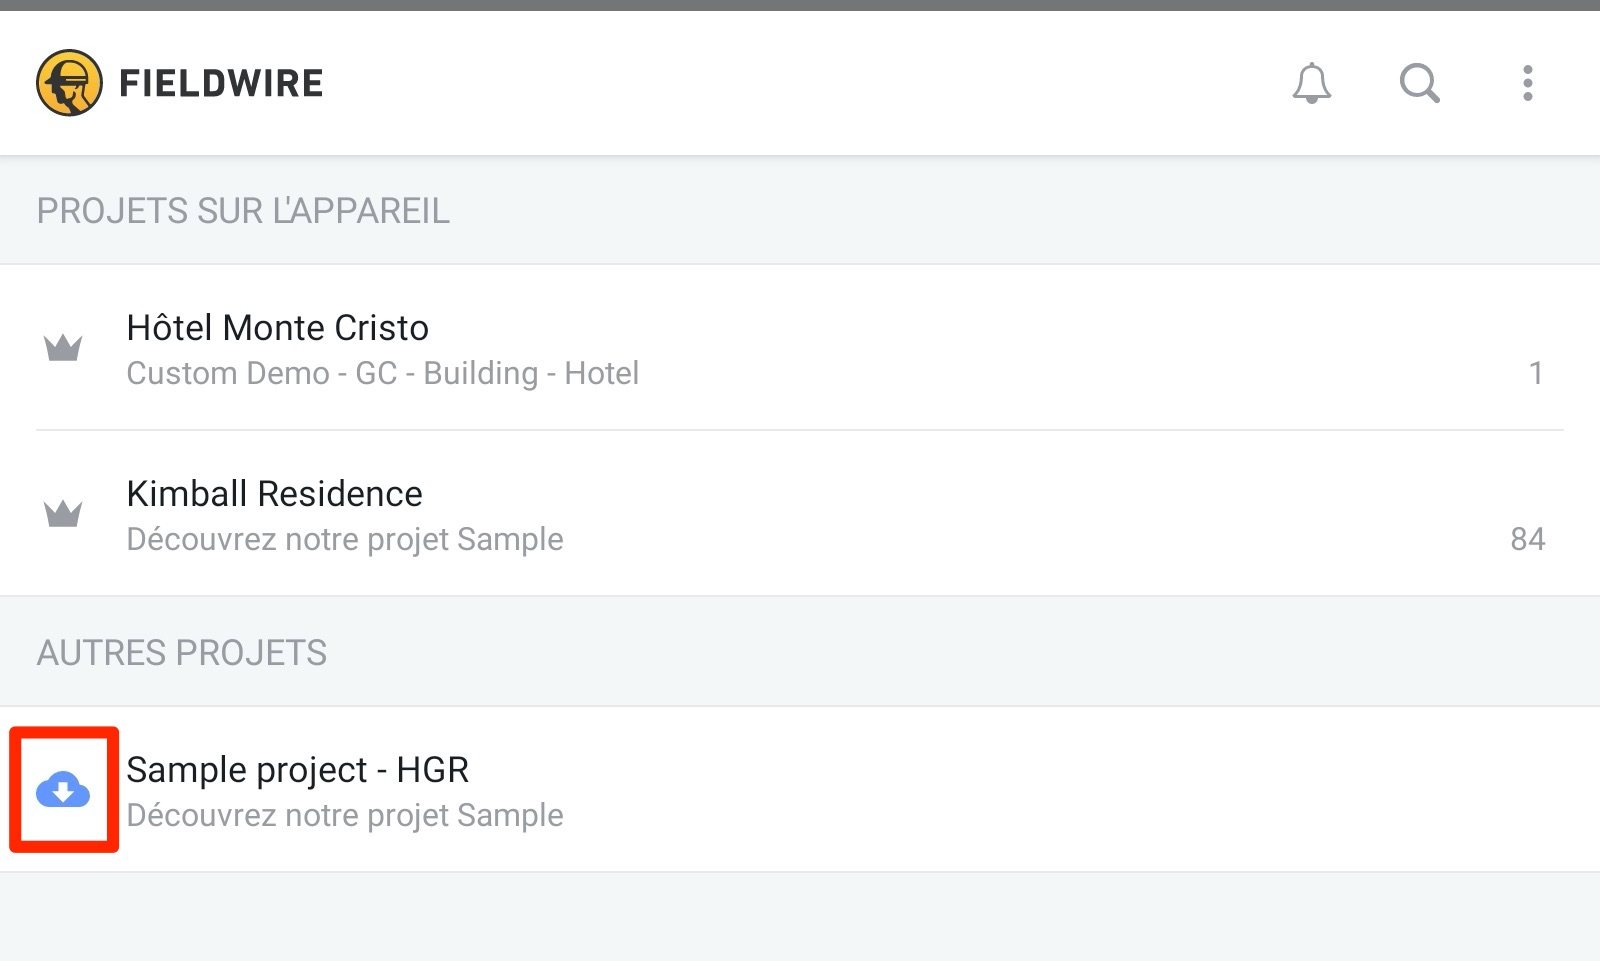Download Sample project via cloud icon
Screen dimensions: 1600x961
tap(63, 790)
